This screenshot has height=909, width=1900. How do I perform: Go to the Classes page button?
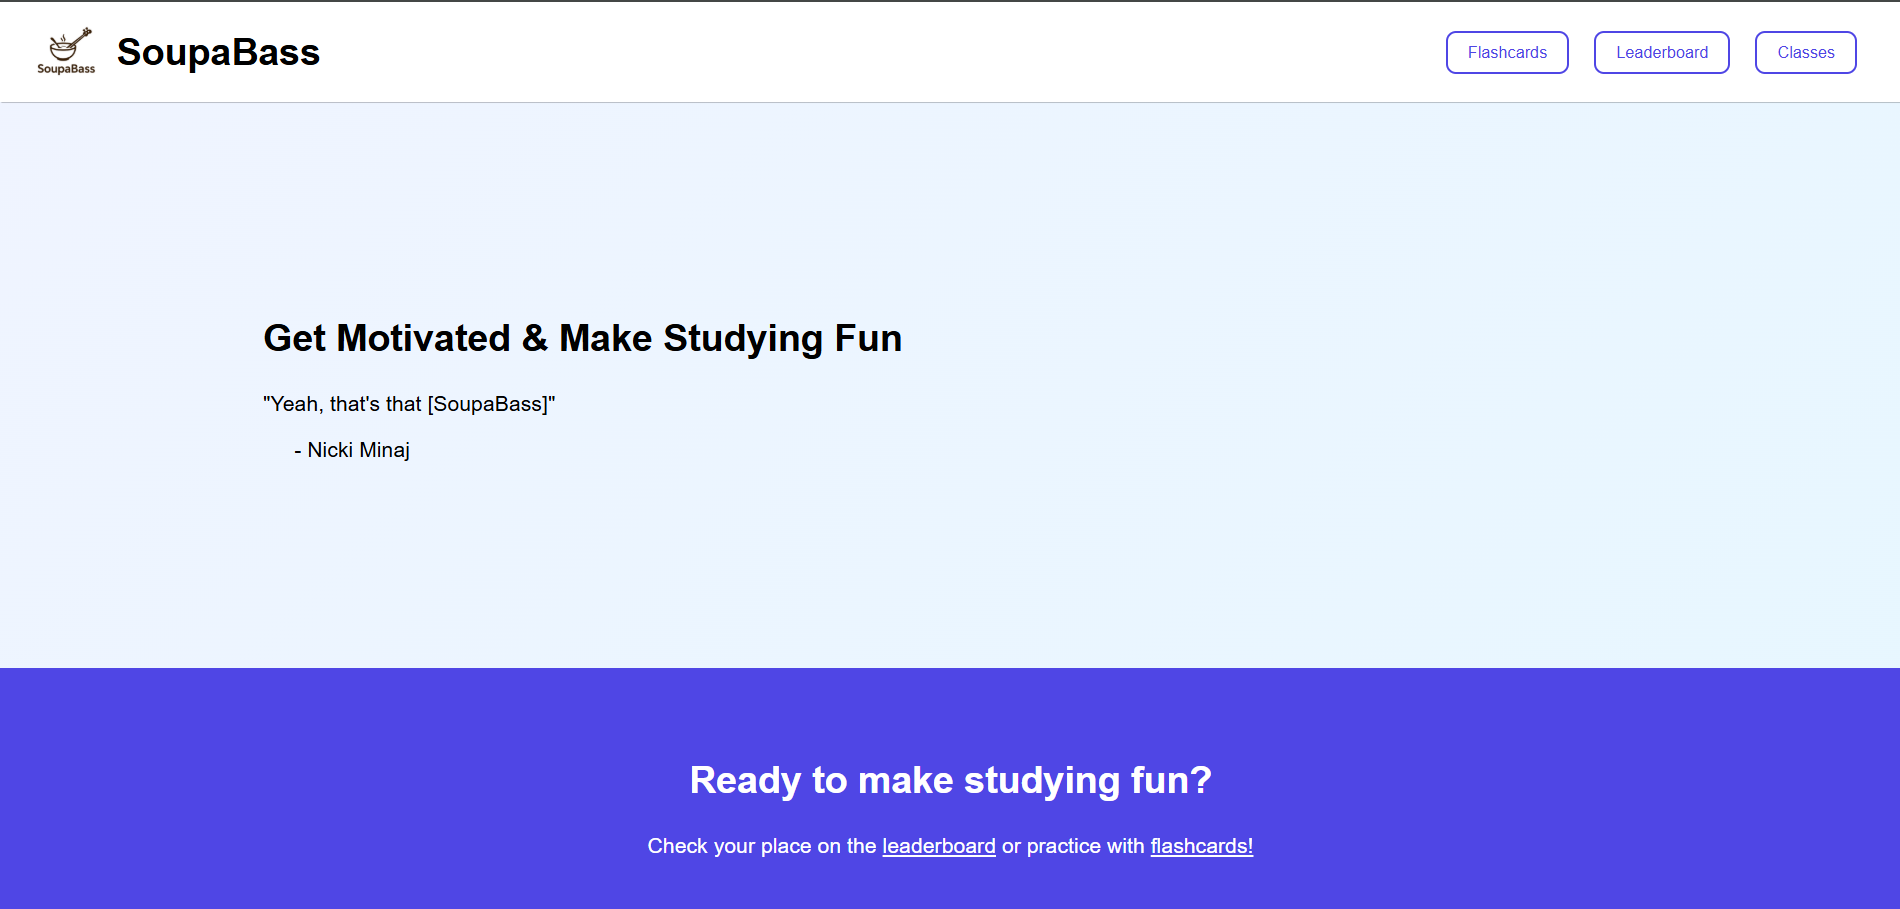[x=1806, y=52]
